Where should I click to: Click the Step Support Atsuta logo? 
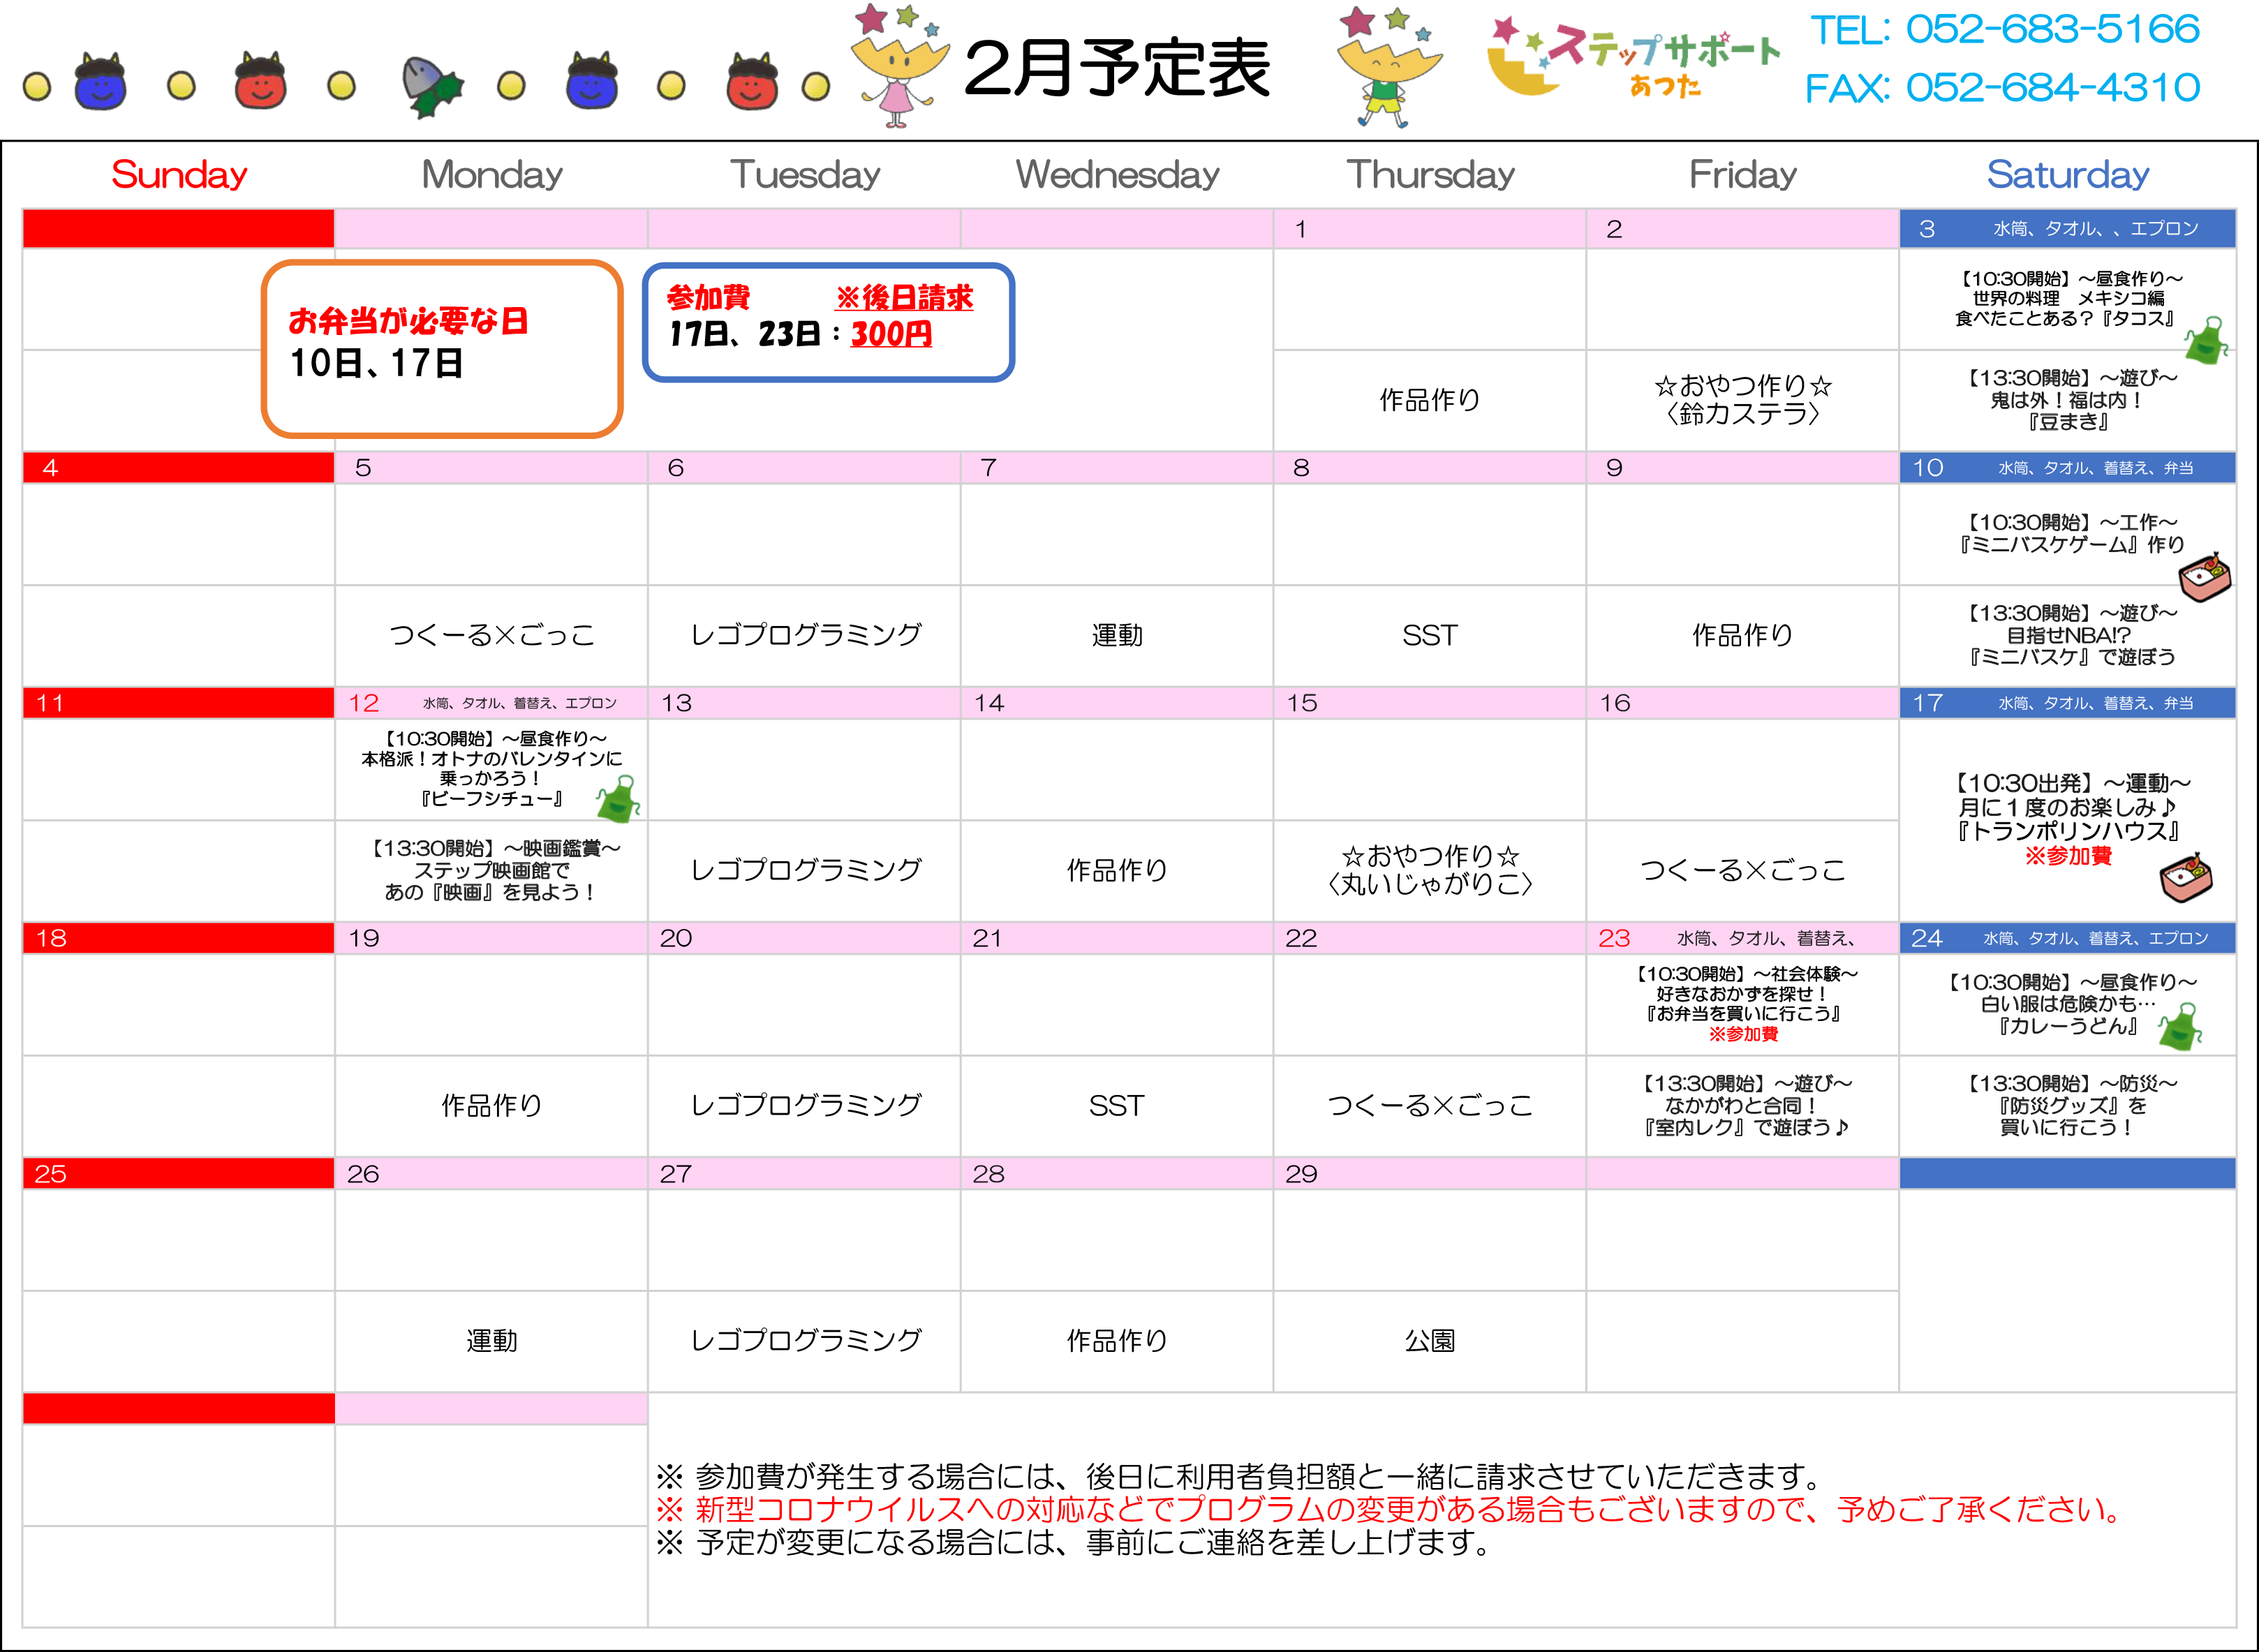point(1633,58)
